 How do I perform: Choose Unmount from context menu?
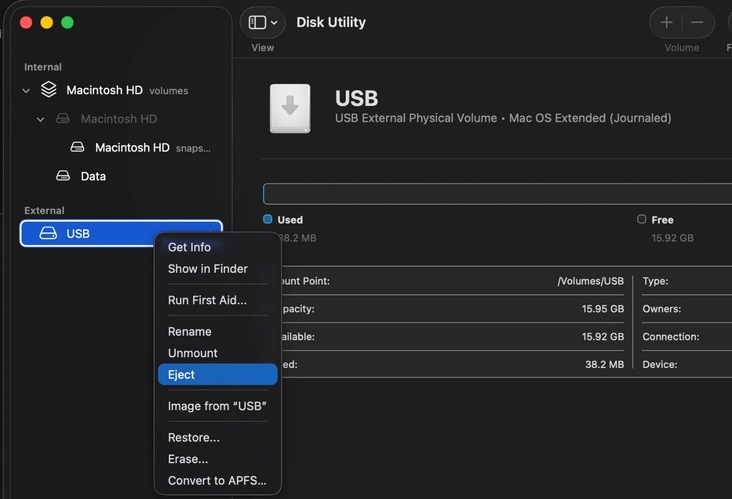point(218,353)
